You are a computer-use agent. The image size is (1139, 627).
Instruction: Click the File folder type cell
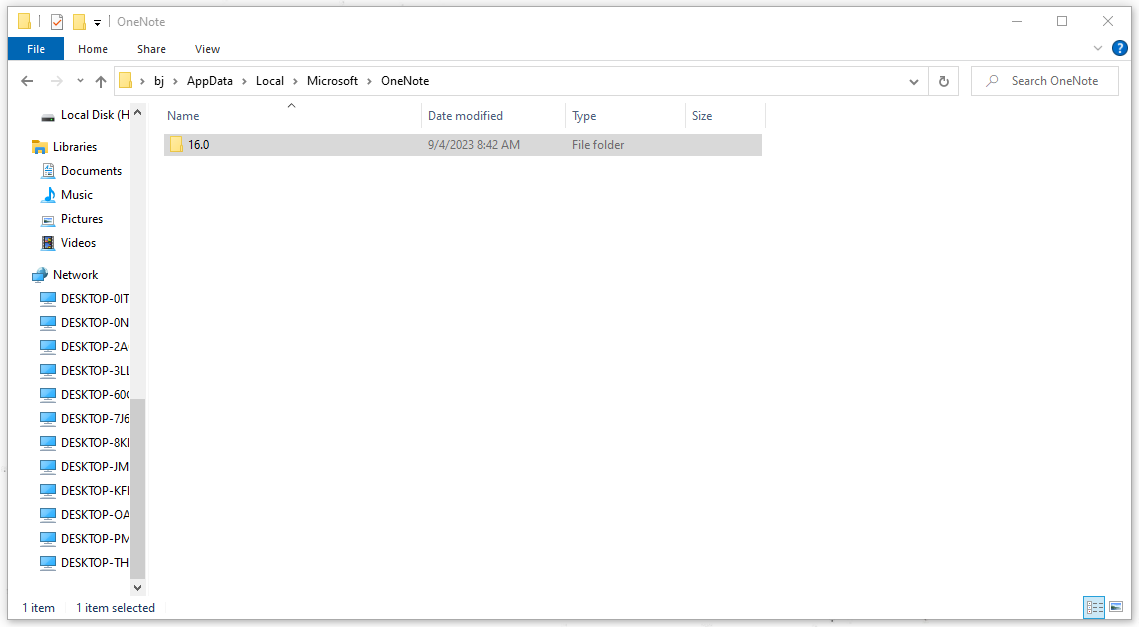[x=598, y=145]
